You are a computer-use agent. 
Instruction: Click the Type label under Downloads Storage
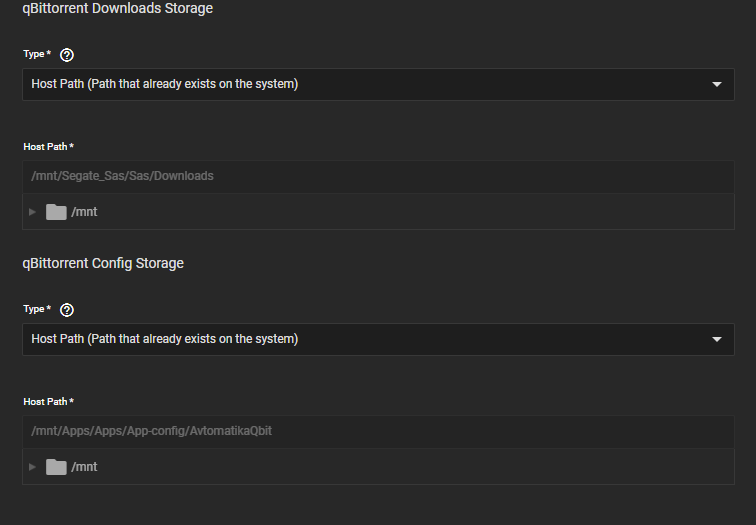(x=36, y=54)
